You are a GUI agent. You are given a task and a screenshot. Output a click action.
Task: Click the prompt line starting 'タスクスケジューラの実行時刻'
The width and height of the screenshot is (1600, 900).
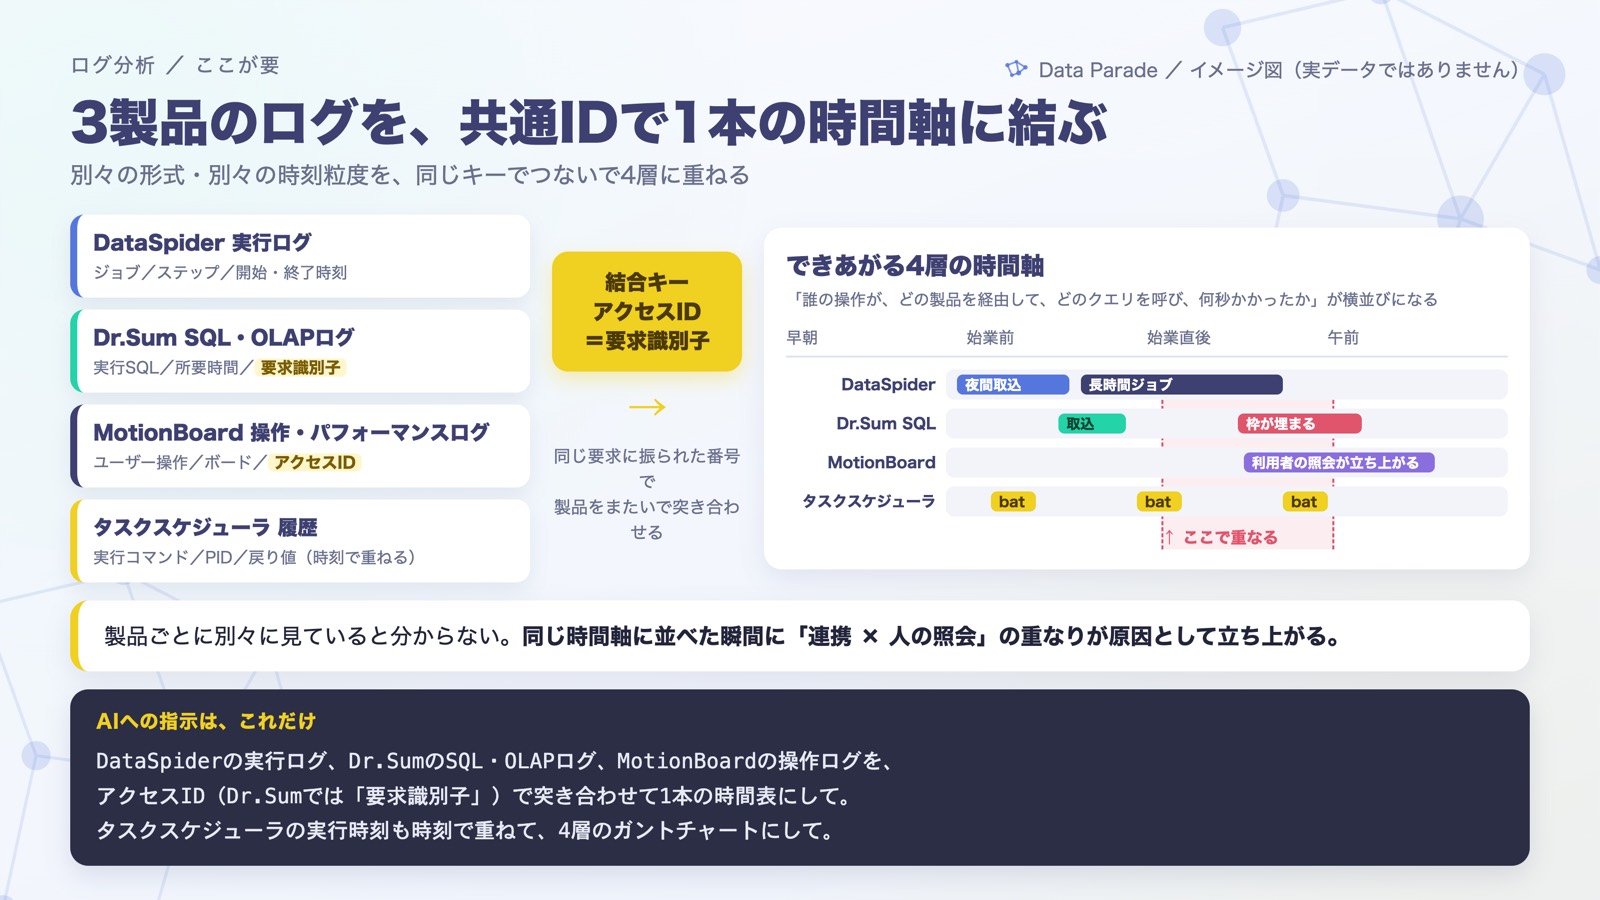tap(467, 830)
